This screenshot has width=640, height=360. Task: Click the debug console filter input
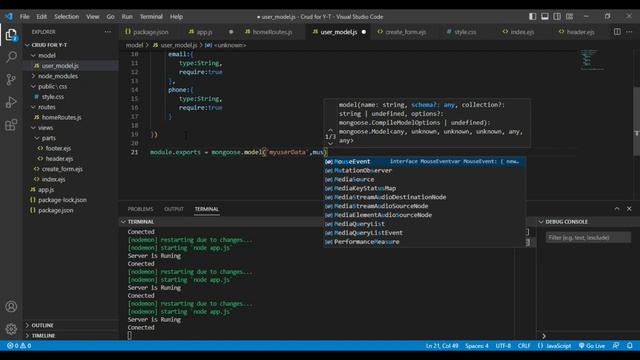(588, 238)
